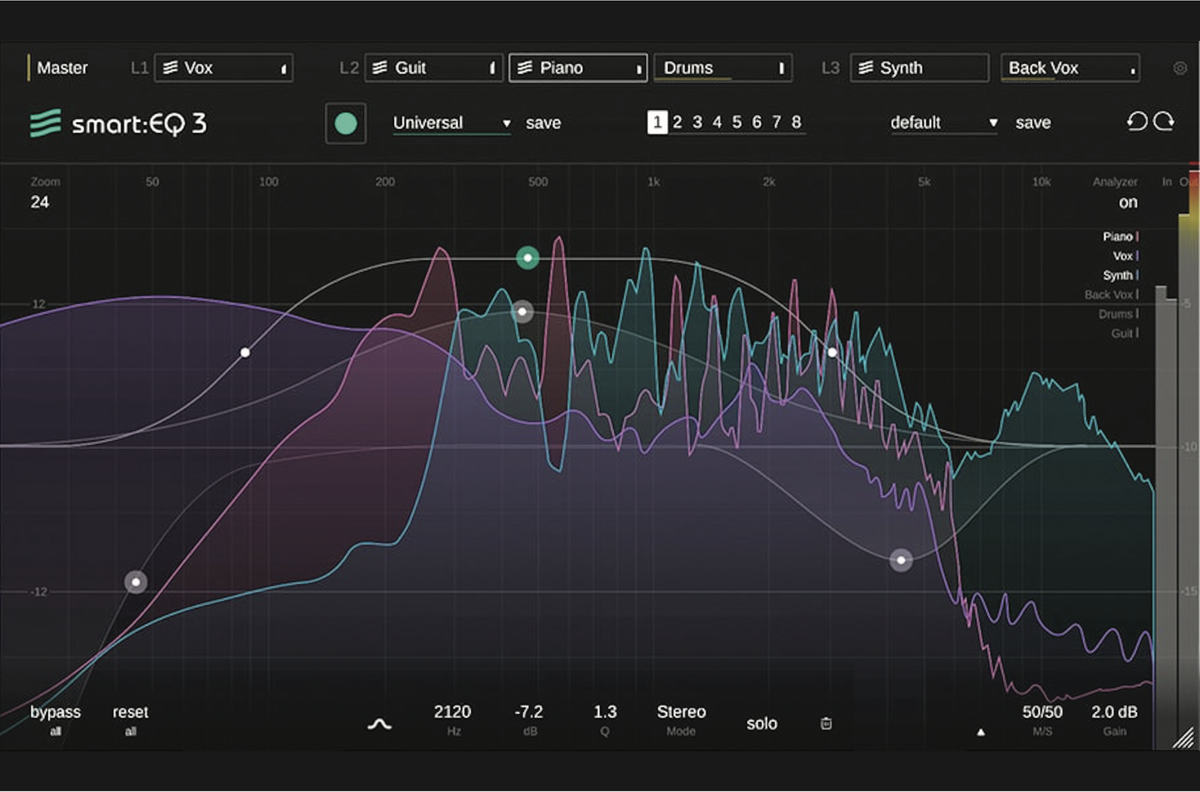Save the Universal profile

coord(543,123)
